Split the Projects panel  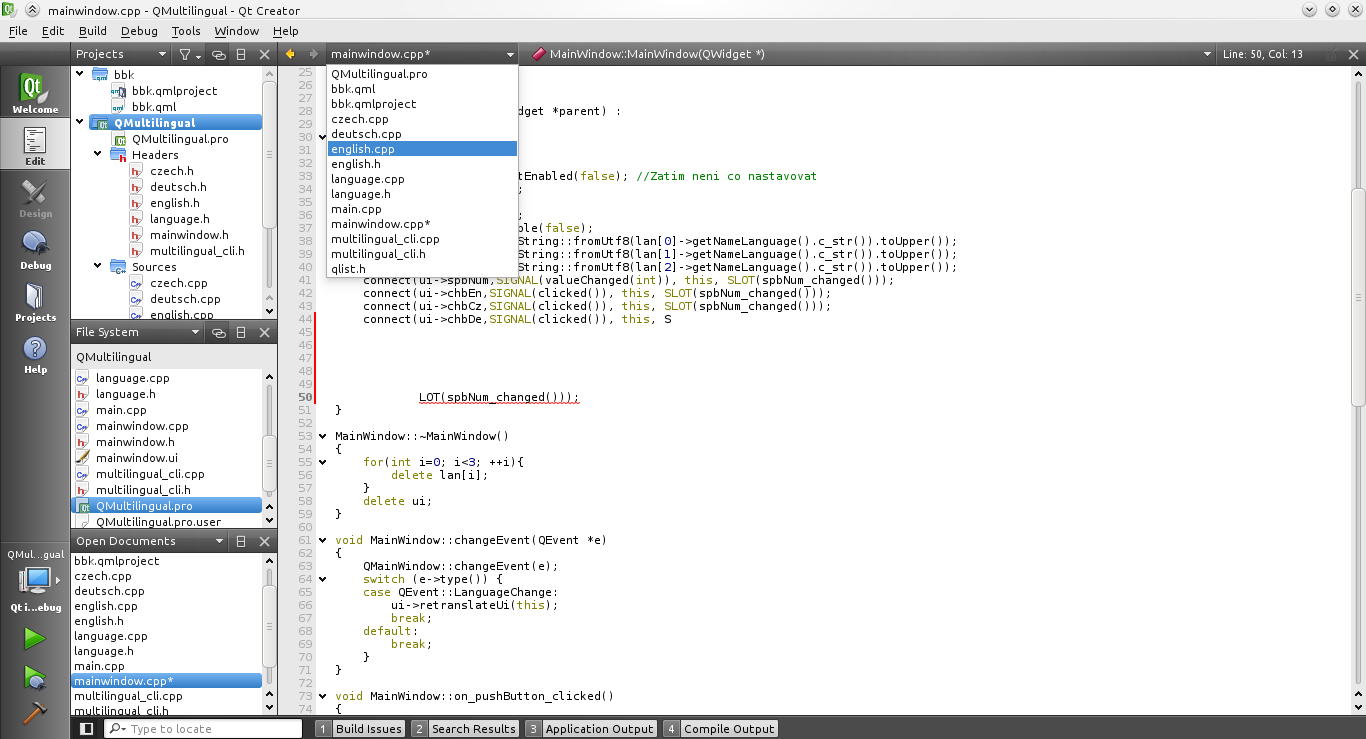point(241,54)
